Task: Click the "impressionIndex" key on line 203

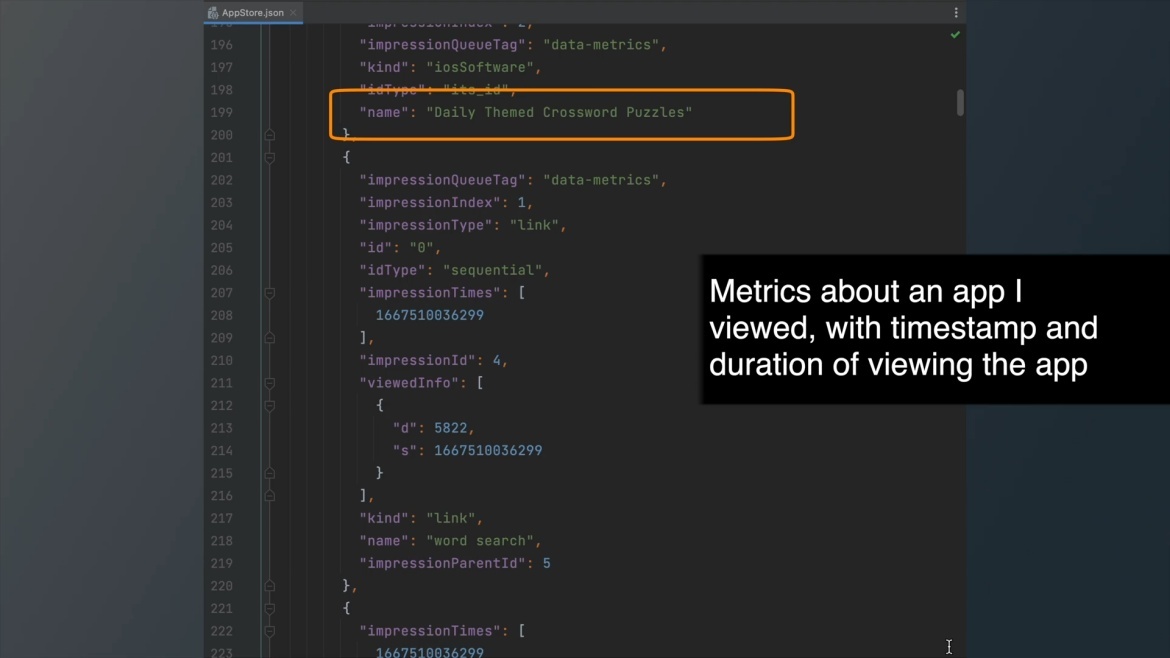Action: (430, 203)
